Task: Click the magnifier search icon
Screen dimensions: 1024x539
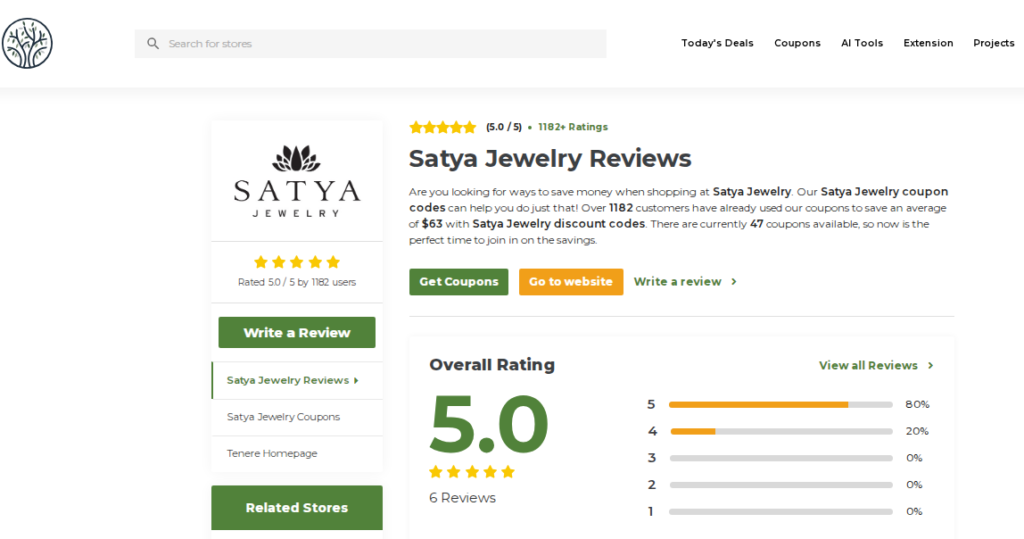Action: coord(153,44)
